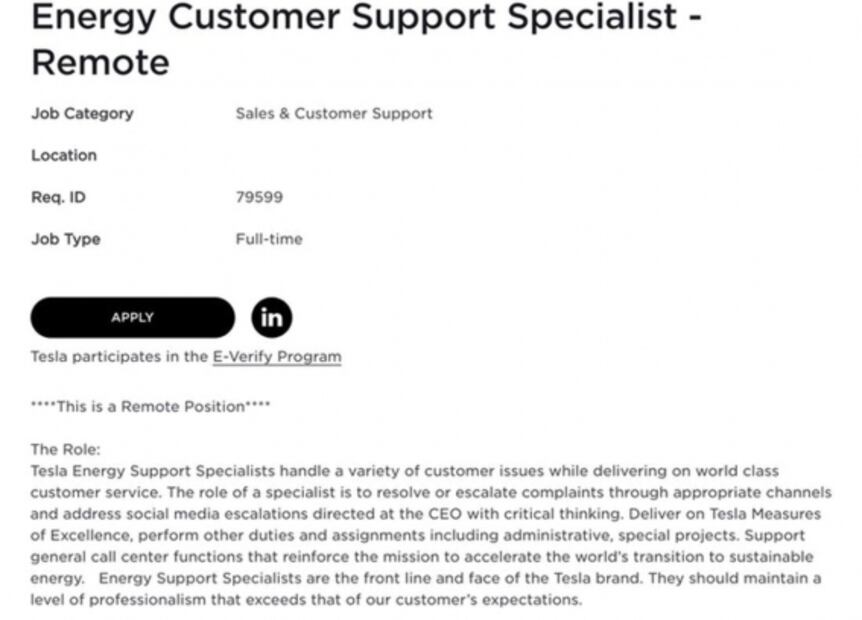Click requisition number 79599
This screenshot has width=862, height=620.
click(259, 197)
